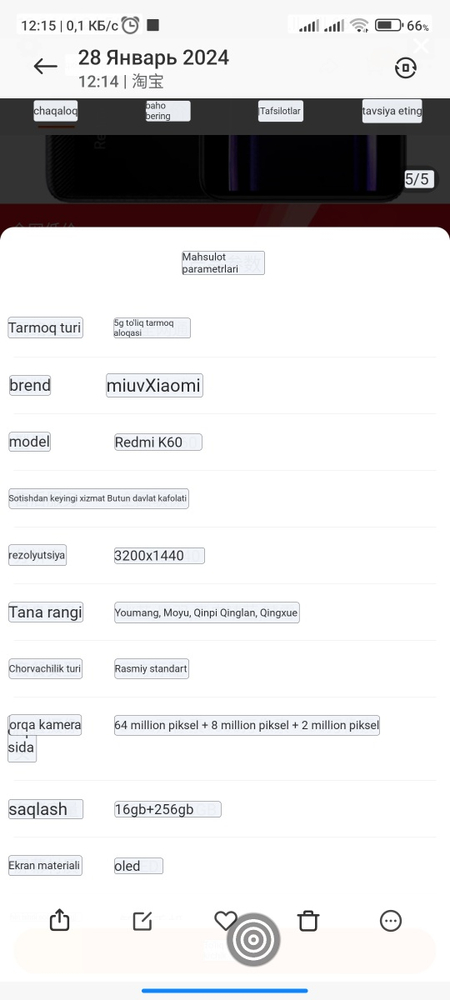Switch to the Tafsilotlar tab
The image size is (450, 1000).
pyautogui.click(x=280, y=111)
